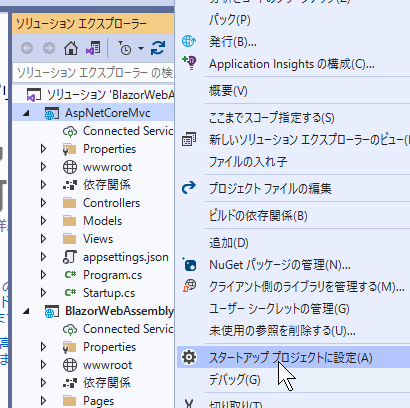Click the appsettings.json file icon
This screenshot has height=408, width=410.
click(70, 257)
